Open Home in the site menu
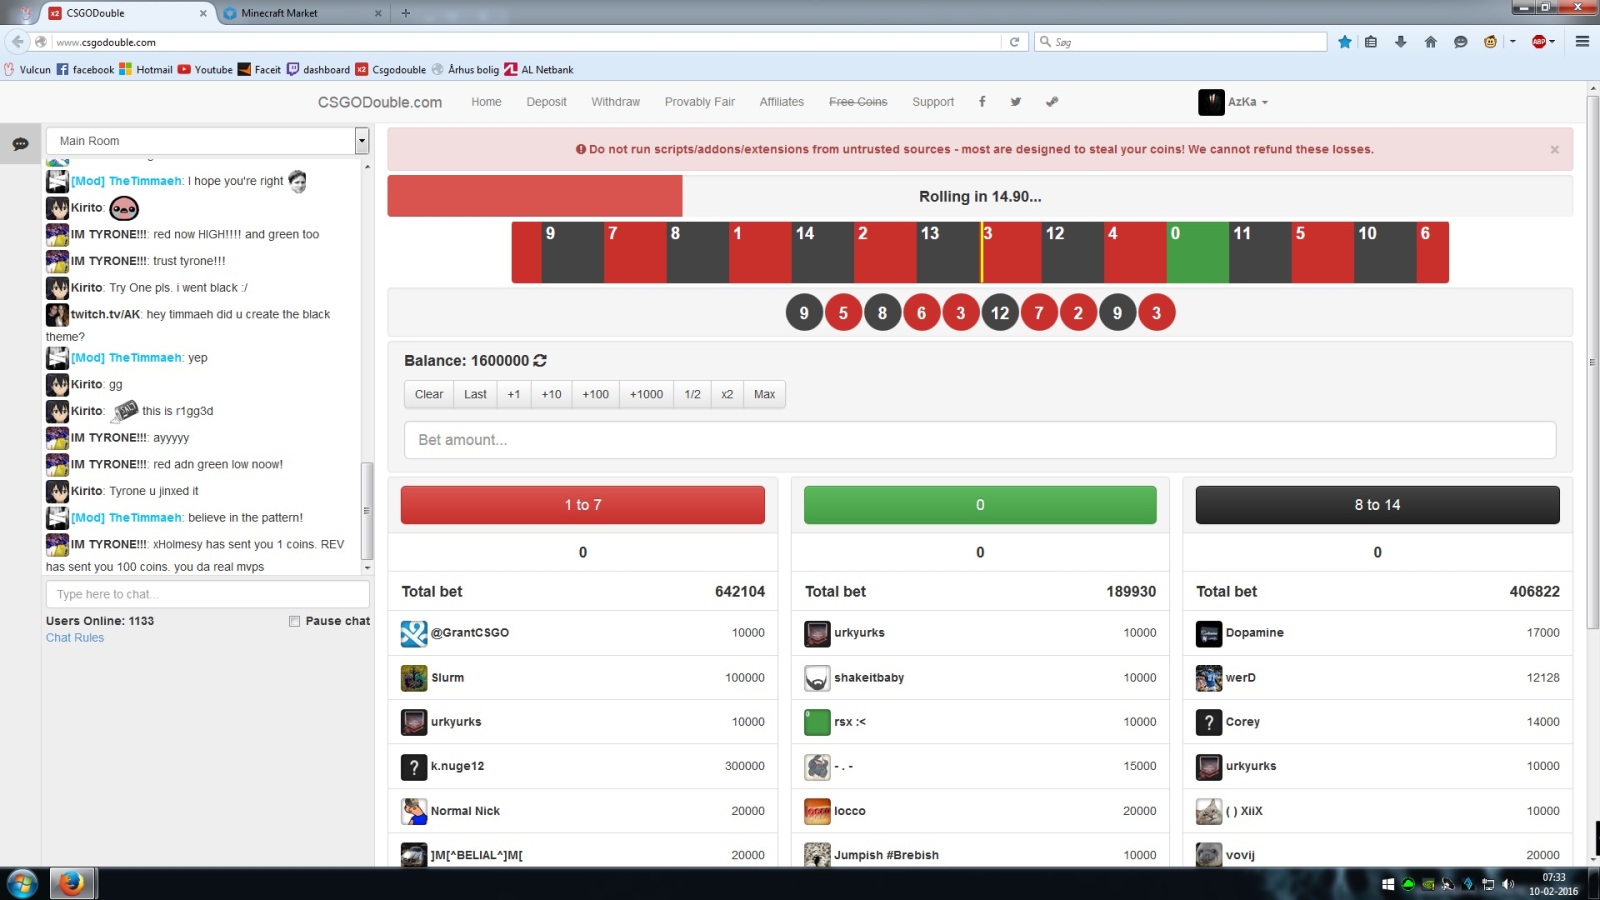The image size is (1600, 900). point(486,102)
